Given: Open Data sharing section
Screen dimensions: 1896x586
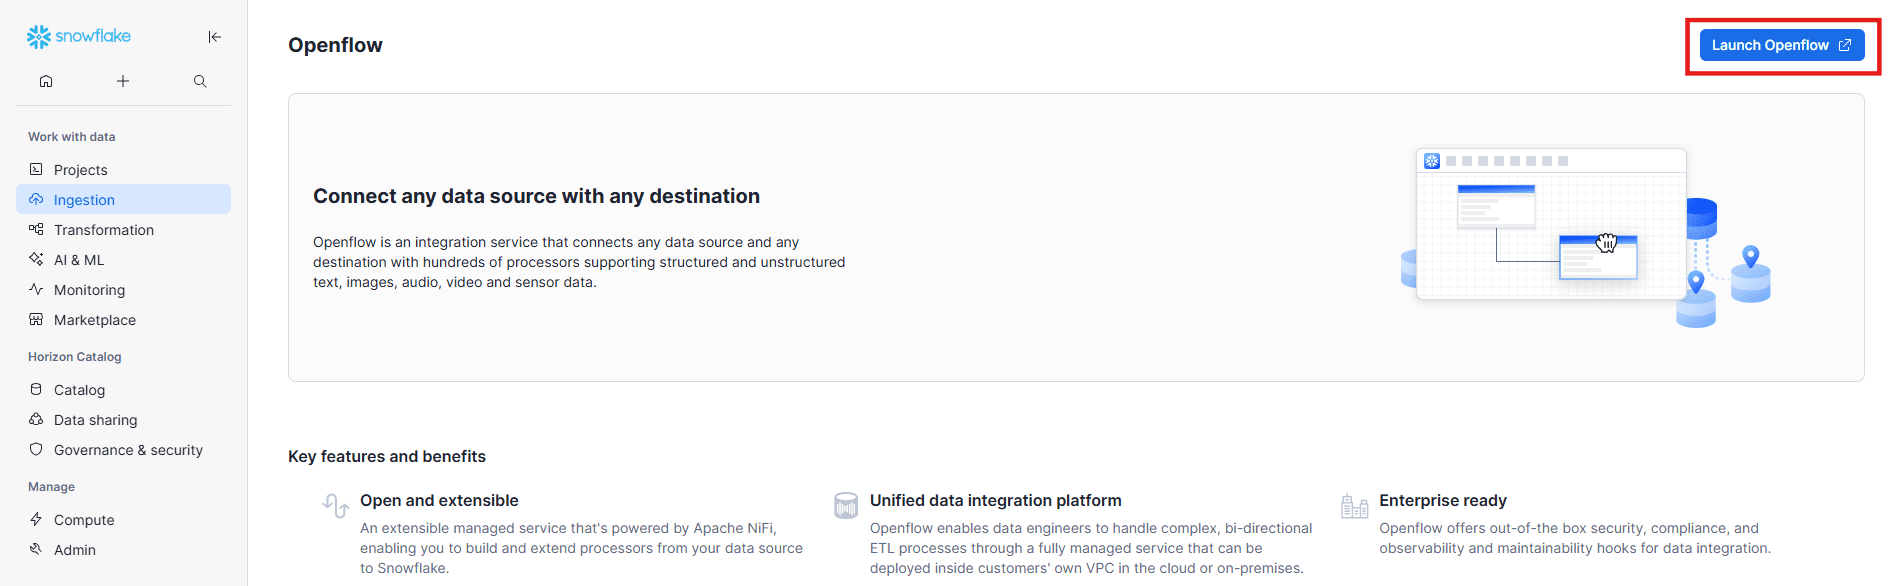Looking at the screenshot, I should [95, 420].
